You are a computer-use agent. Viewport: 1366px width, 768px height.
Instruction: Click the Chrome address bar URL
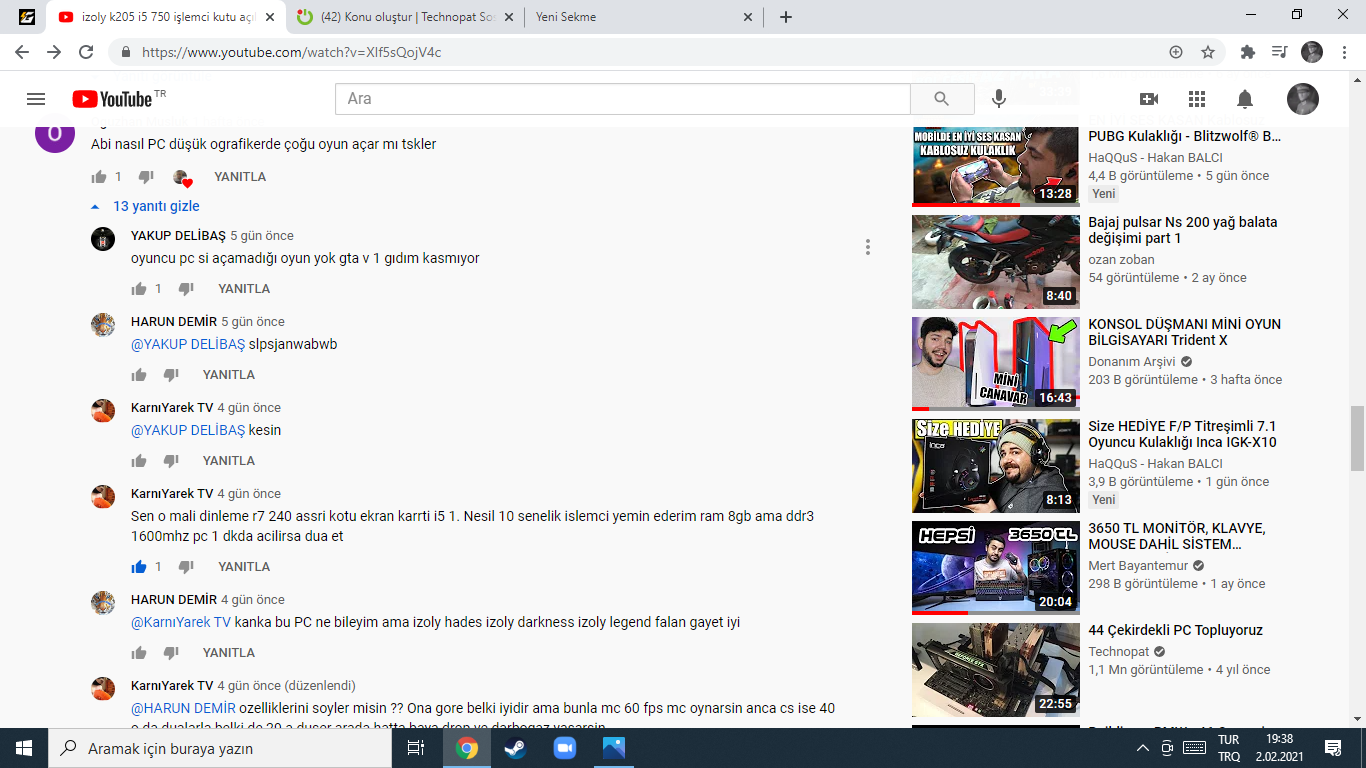click(291, 52)
